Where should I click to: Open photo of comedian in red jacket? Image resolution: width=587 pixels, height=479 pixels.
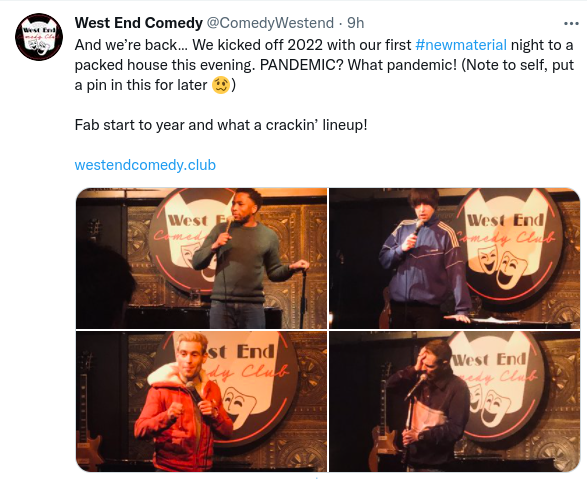point(201,401)
